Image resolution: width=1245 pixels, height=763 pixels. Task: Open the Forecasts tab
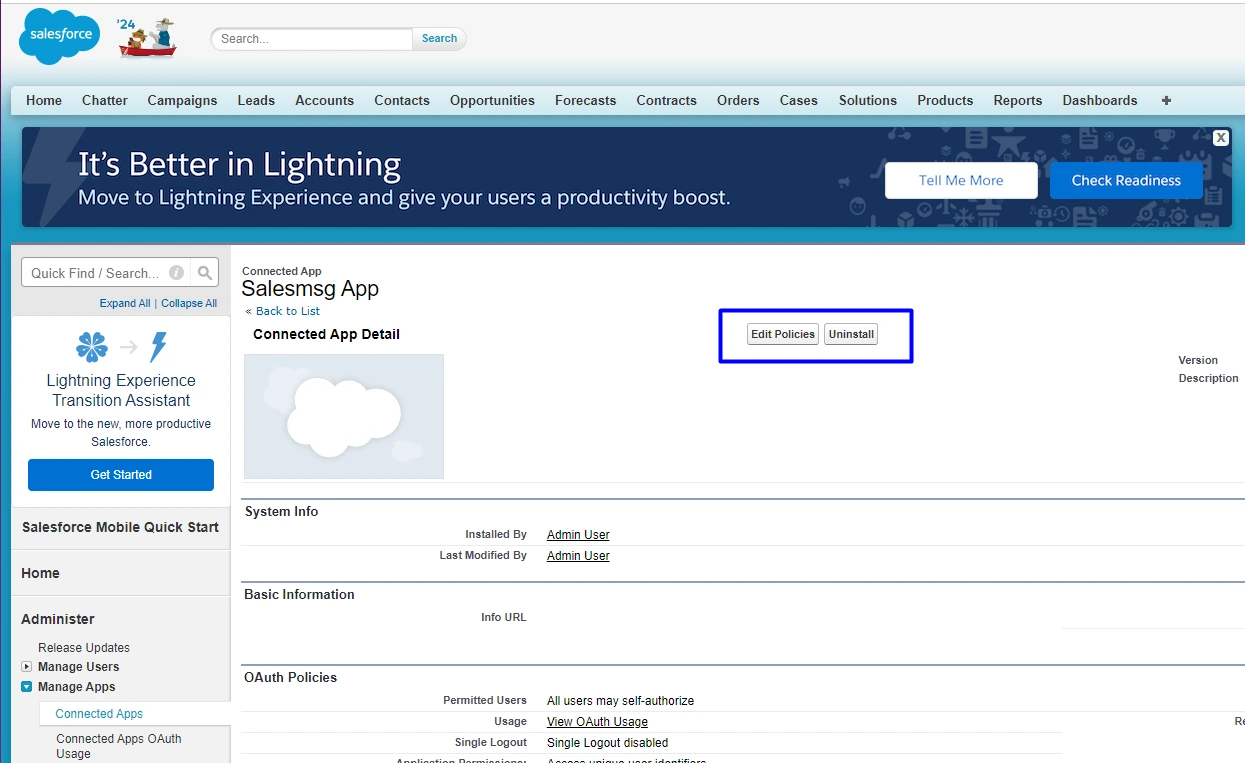pos(586,100)
